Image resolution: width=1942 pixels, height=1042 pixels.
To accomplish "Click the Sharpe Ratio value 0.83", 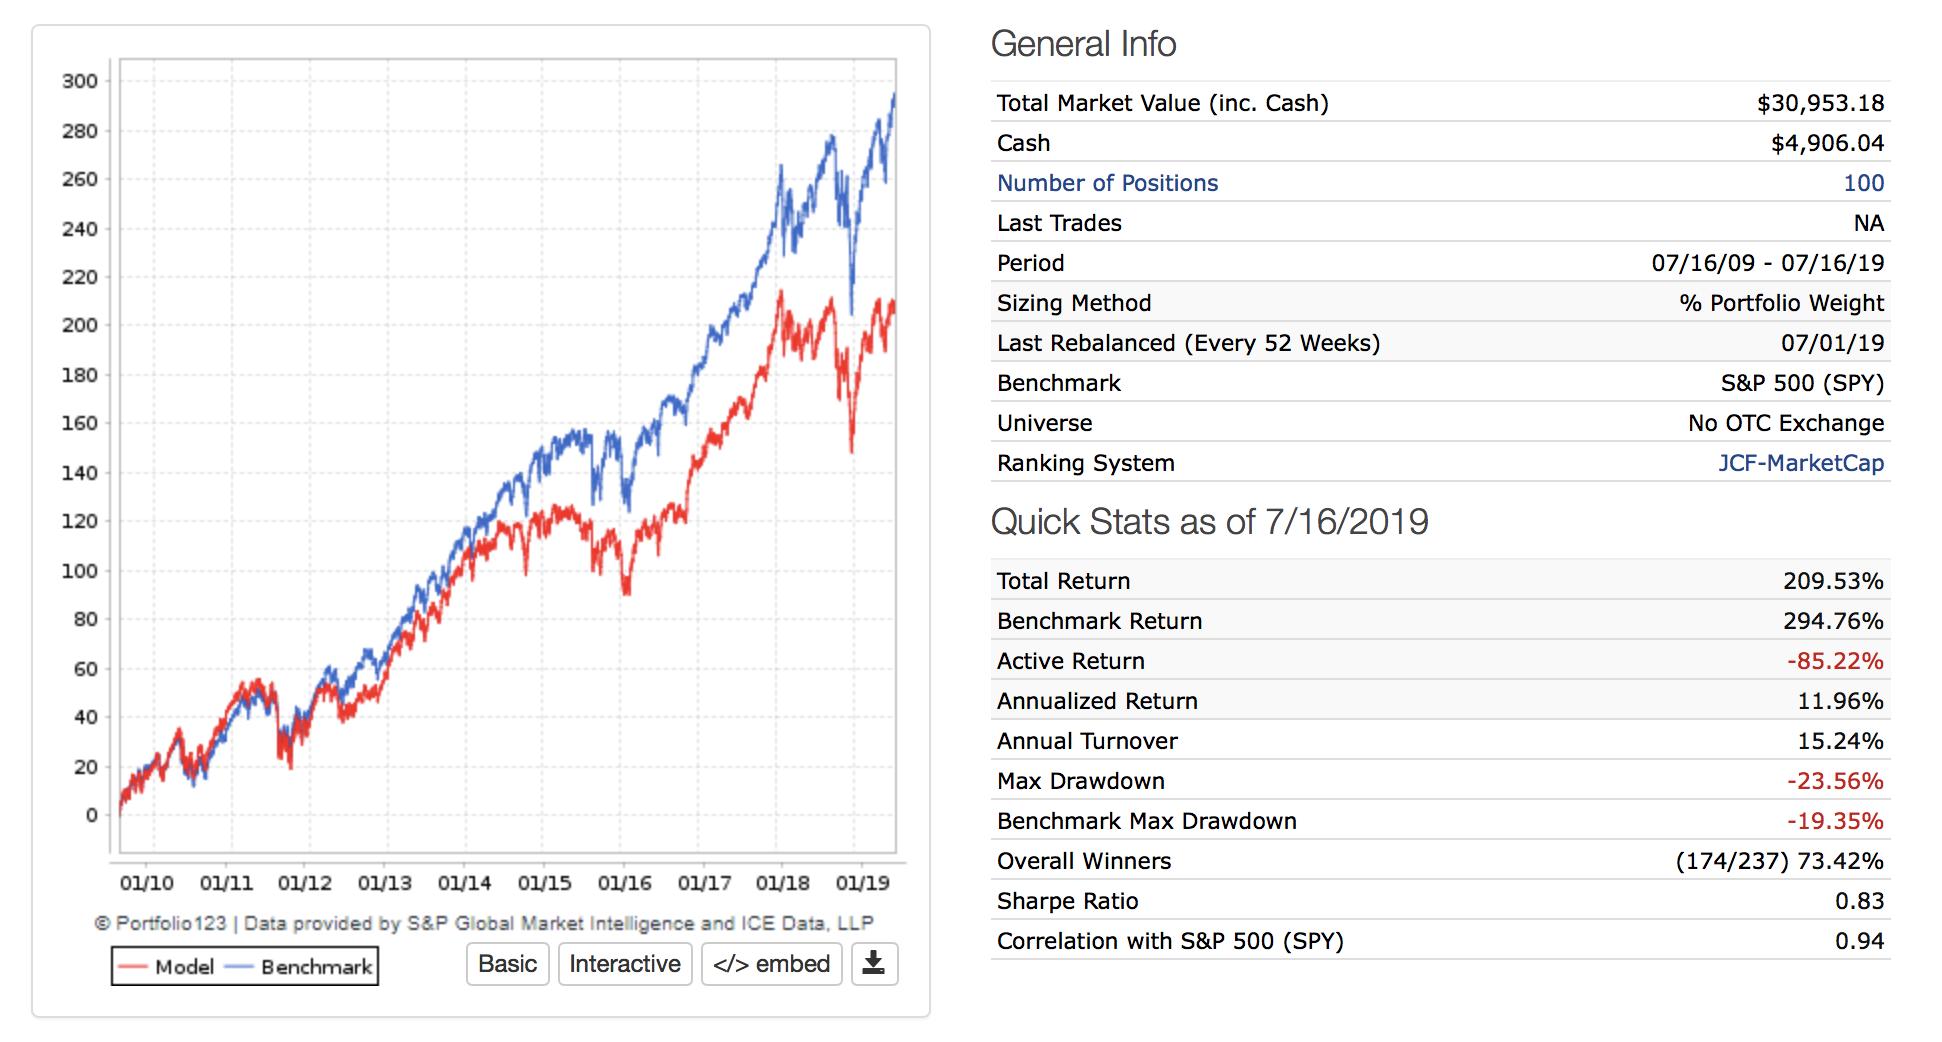I will tap(1858, 901).
